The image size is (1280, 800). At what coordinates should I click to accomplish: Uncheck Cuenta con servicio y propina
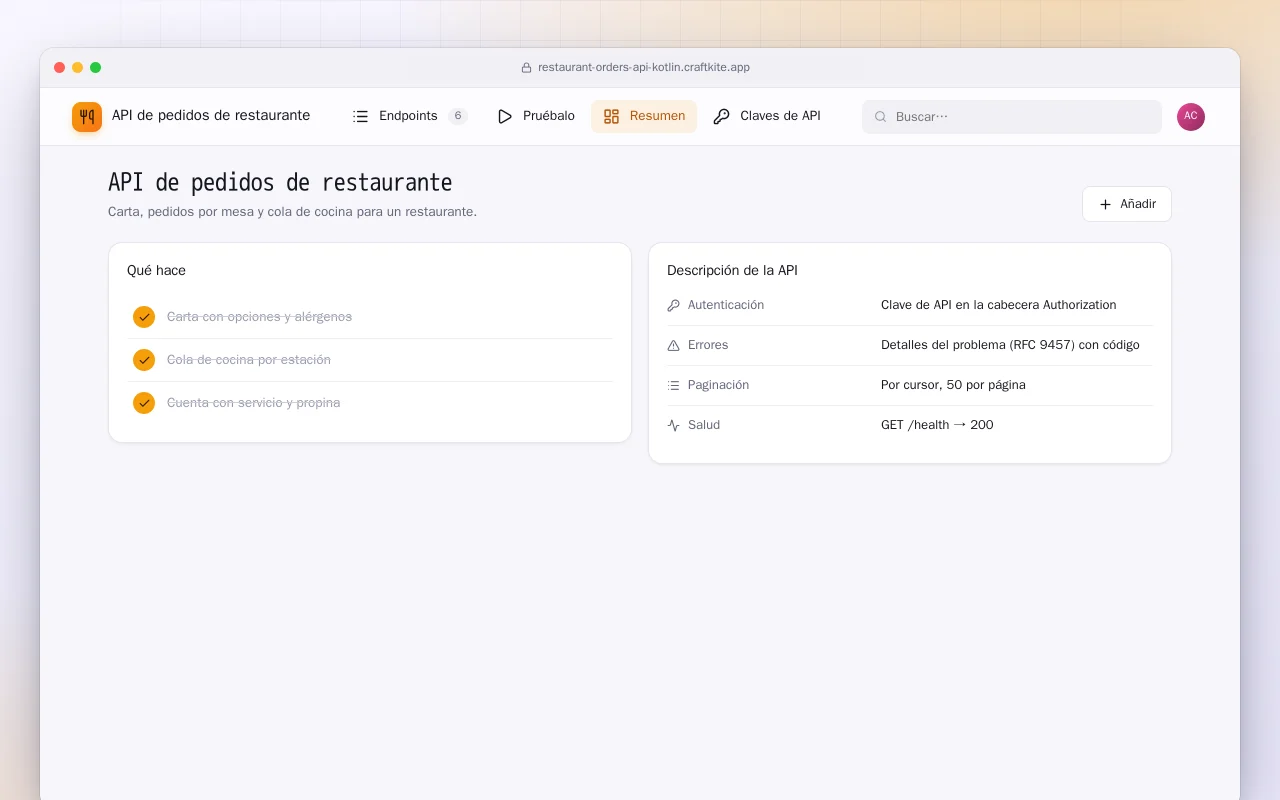(x=144, y=403)
